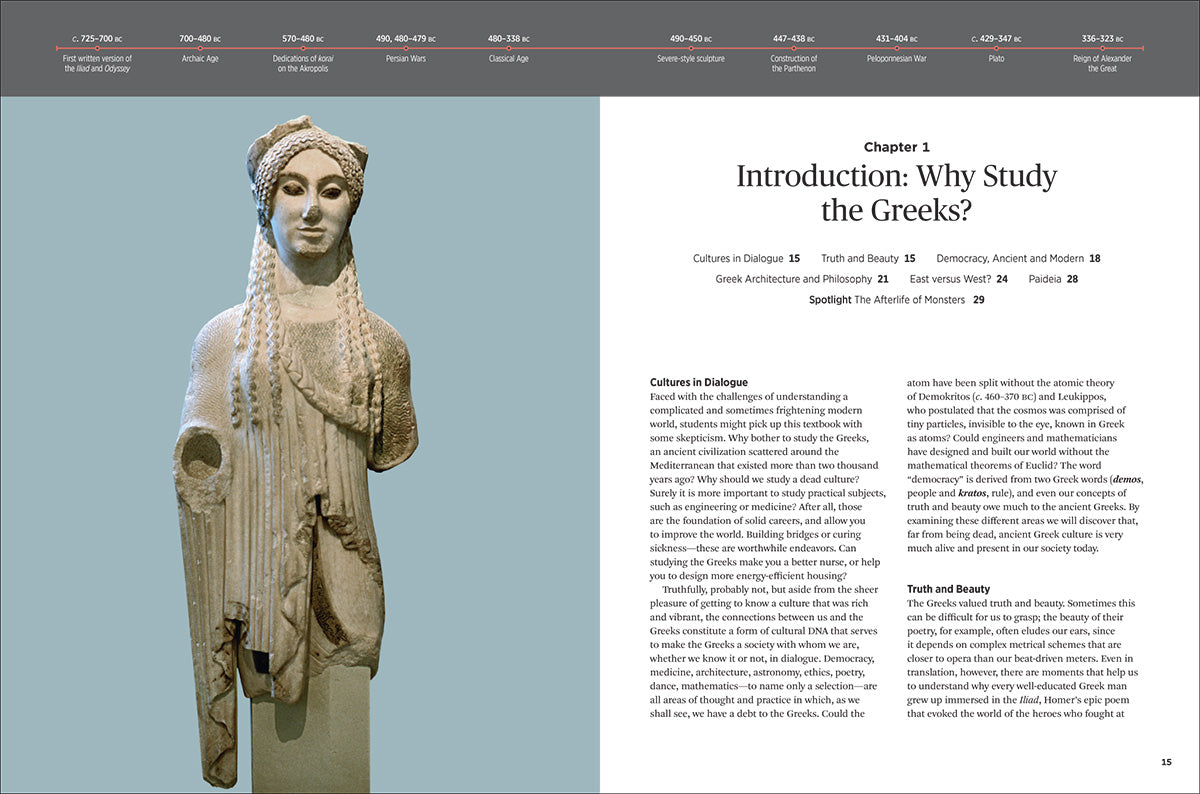
Task: Click the Construction of the Parthenon marker
Action: coord(794,48)
